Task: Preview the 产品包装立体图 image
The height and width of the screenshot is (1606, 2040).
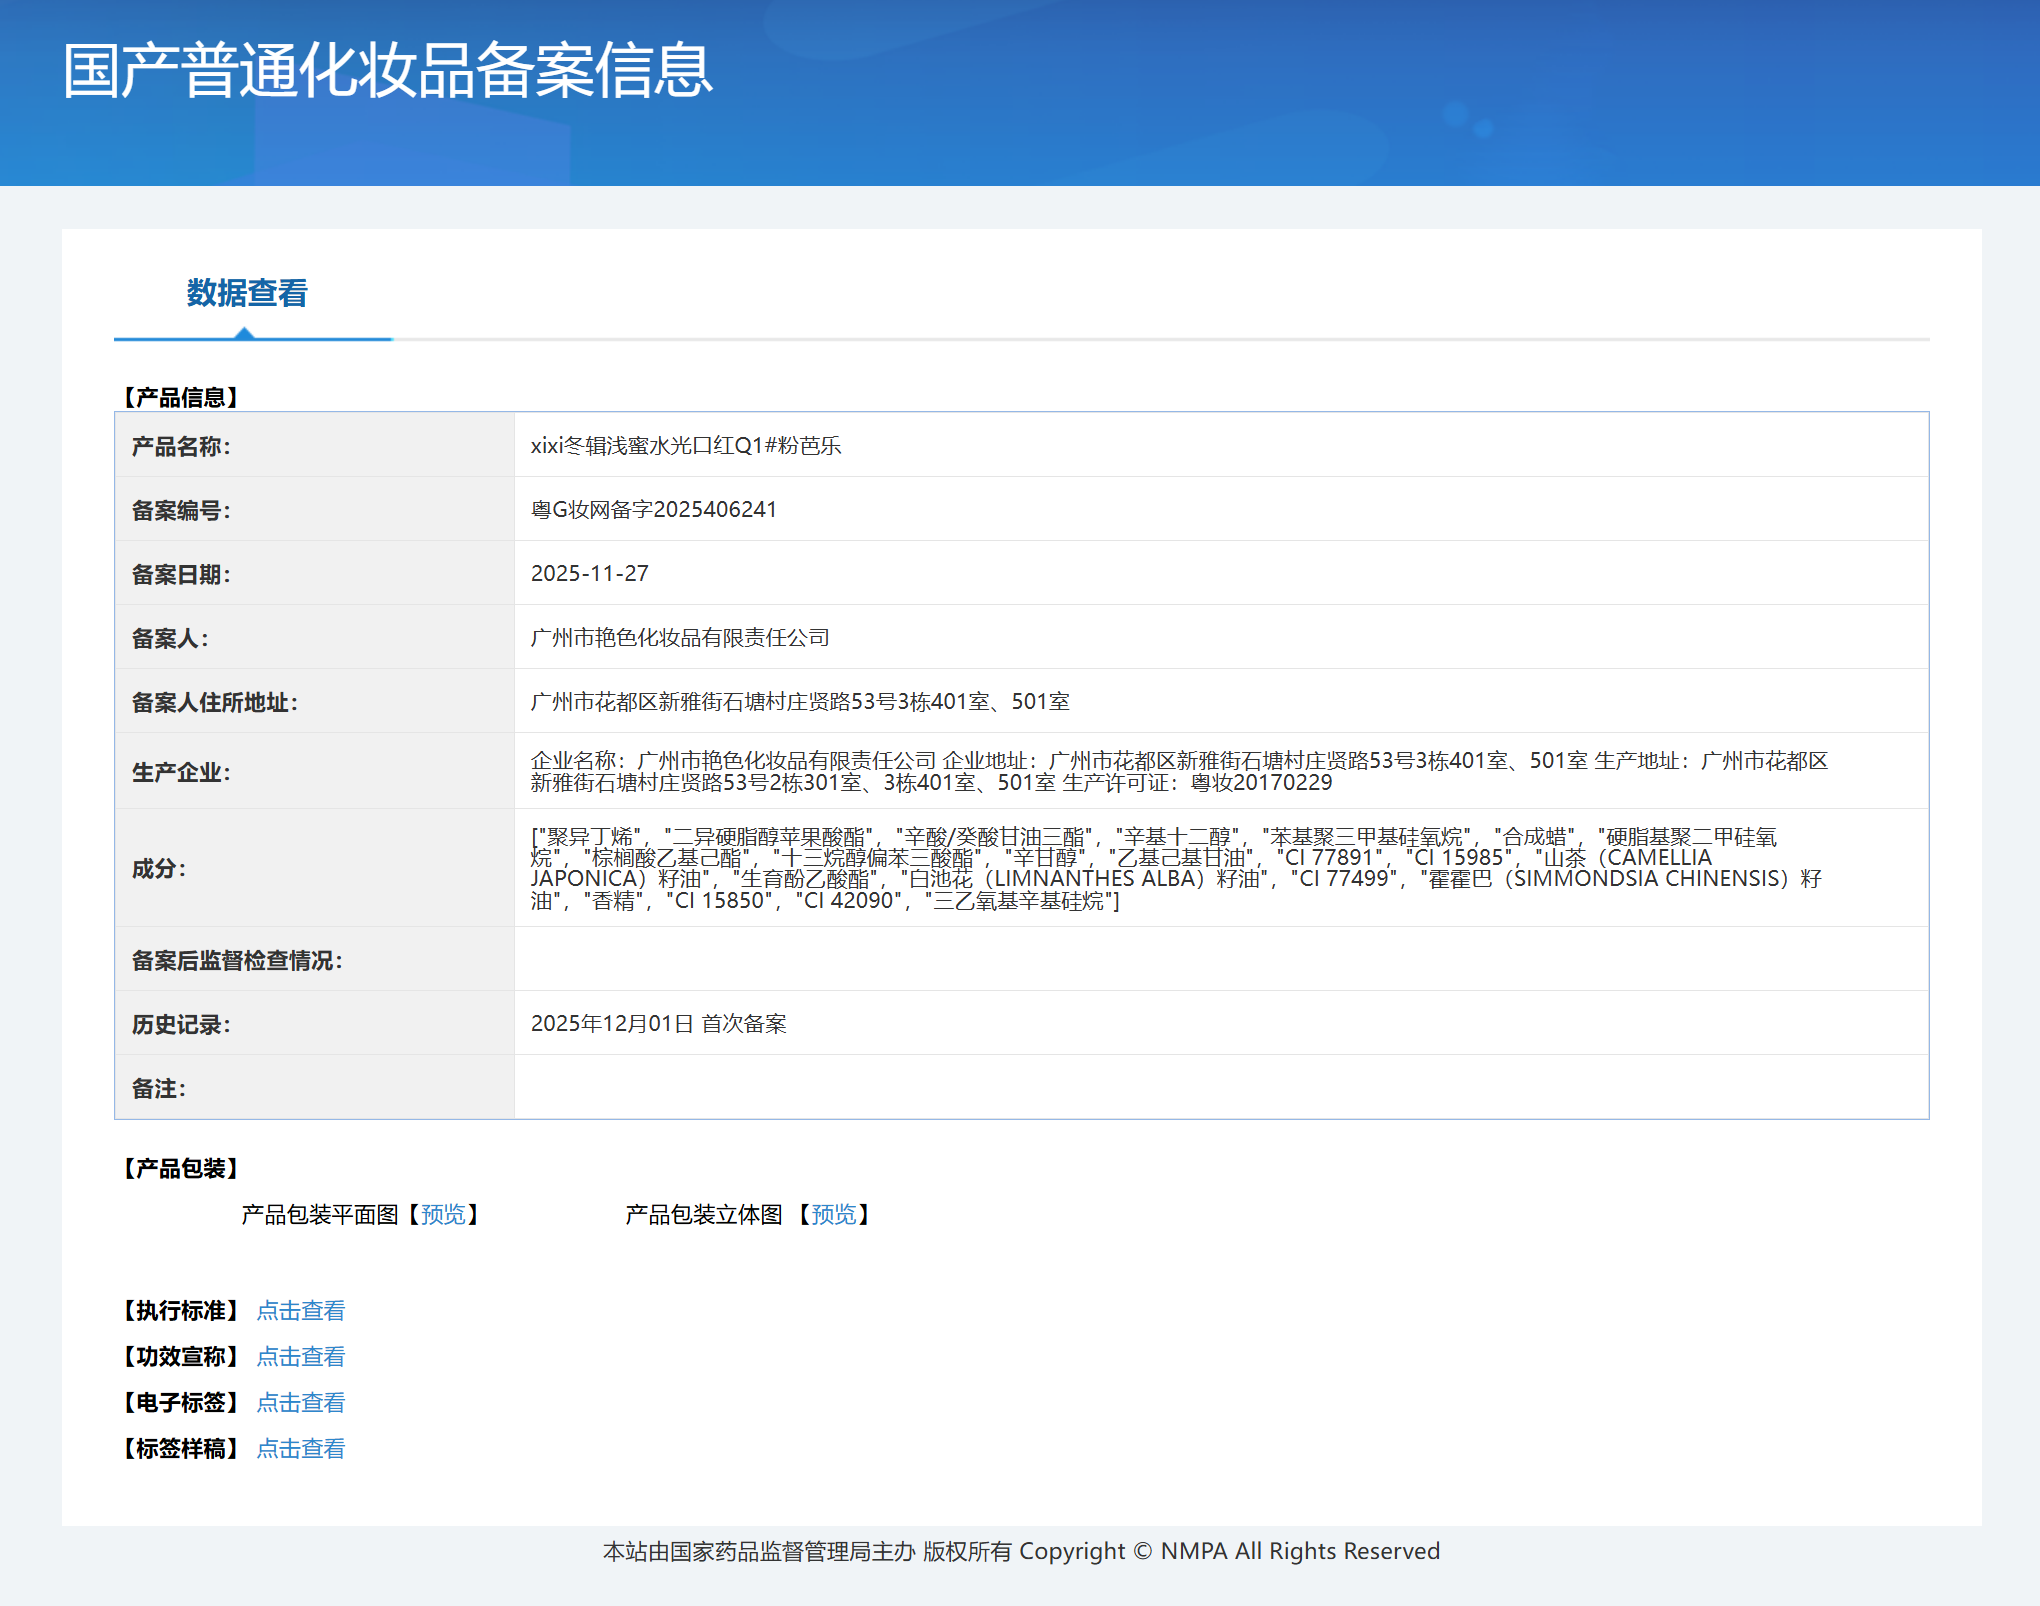Action: coord(833,1214)
